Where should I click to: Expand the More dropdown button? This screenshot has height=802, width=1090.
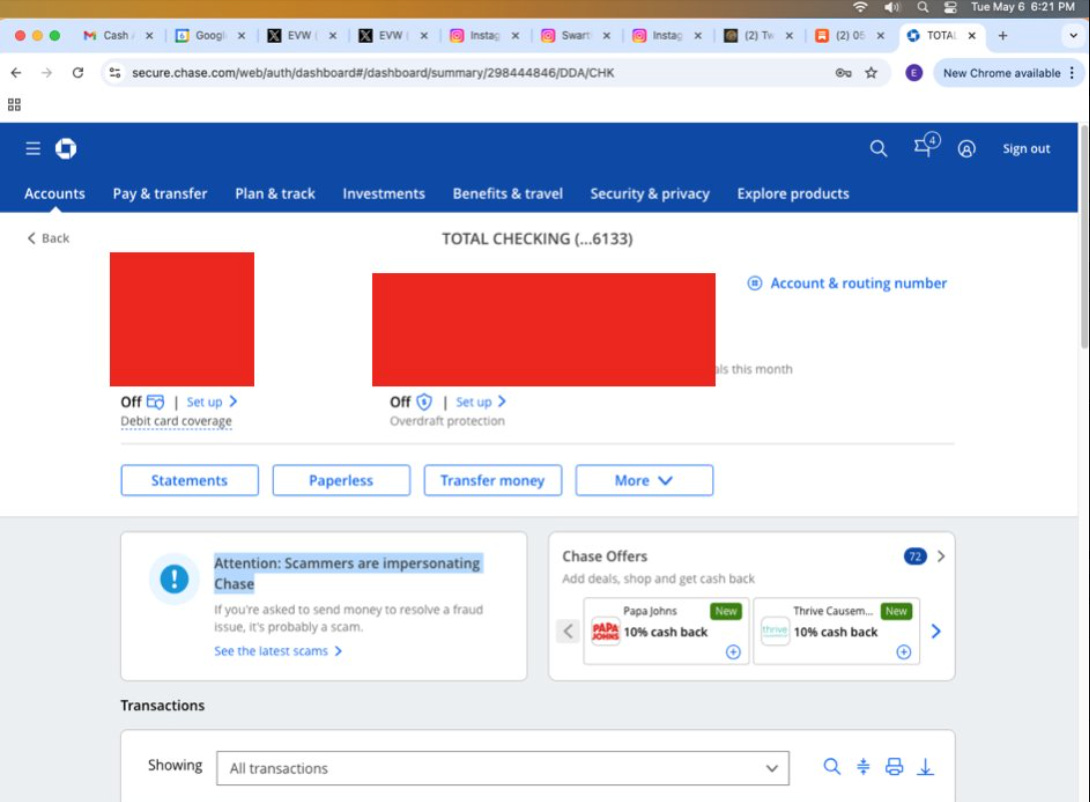(644, 480)
